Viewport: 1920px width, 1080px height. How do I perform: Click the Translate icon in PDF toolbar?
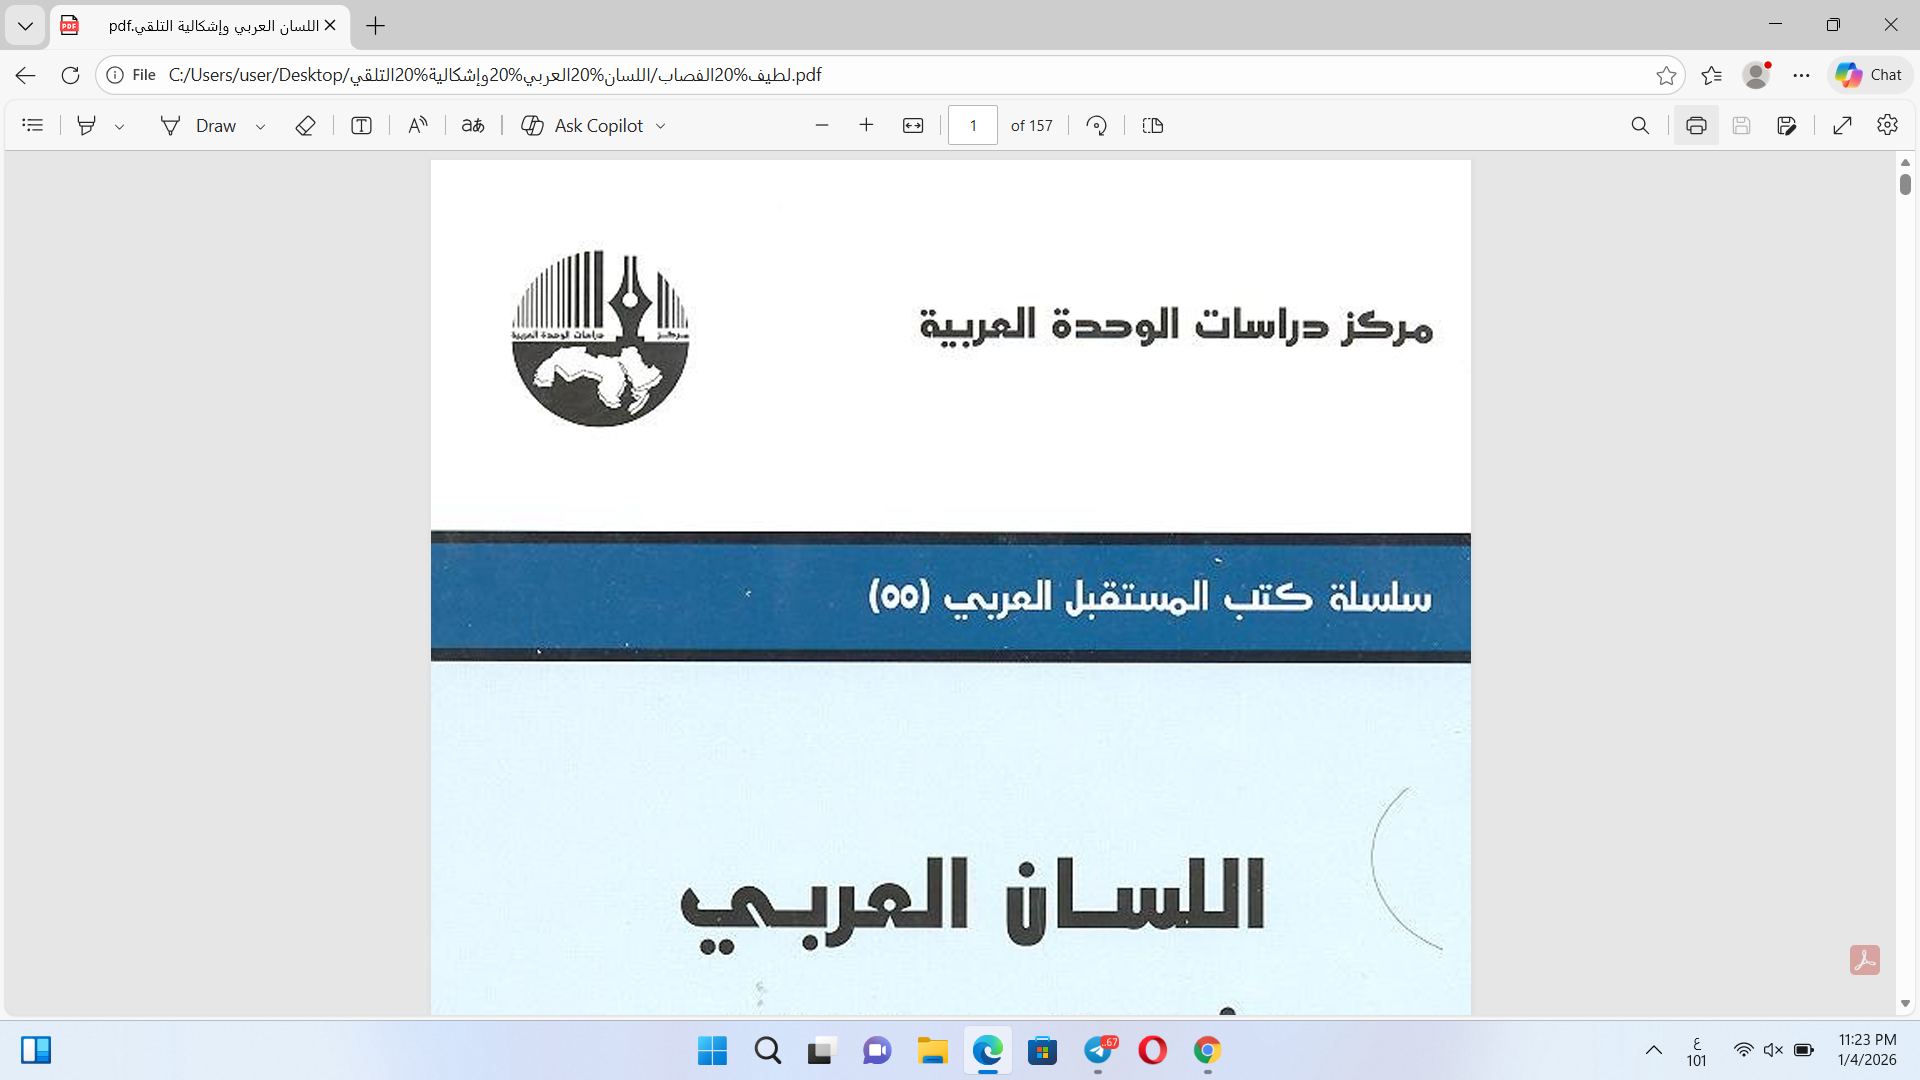[x=473, y=125]
